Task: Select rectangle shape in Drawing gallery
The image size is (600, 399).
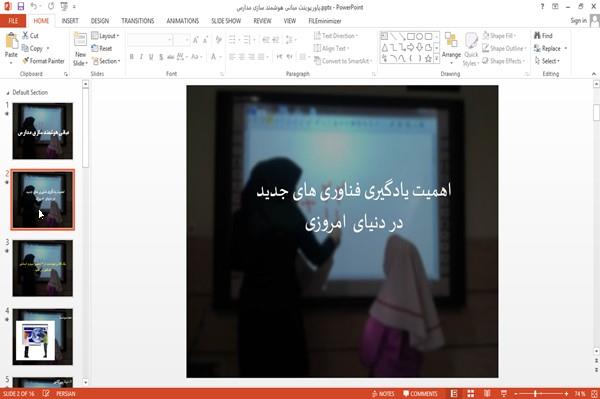Action: [411, 36]
